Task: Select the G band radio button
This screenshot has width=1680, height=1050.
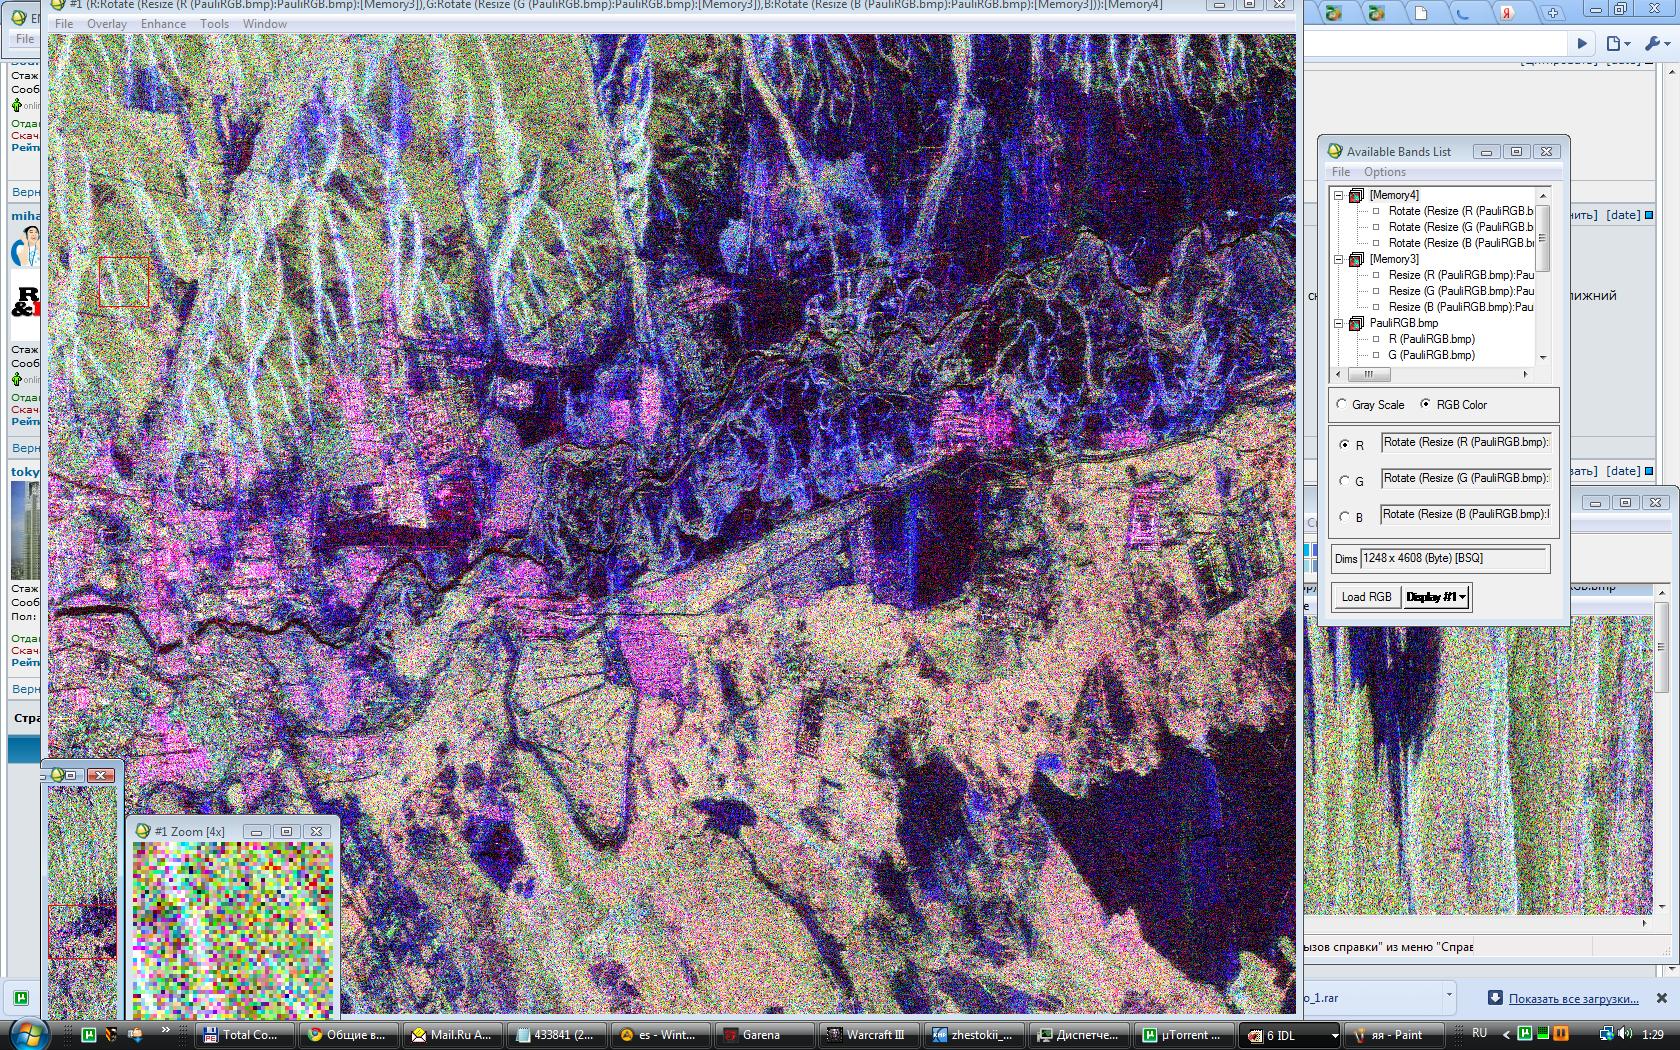Action: [1344, 481]
